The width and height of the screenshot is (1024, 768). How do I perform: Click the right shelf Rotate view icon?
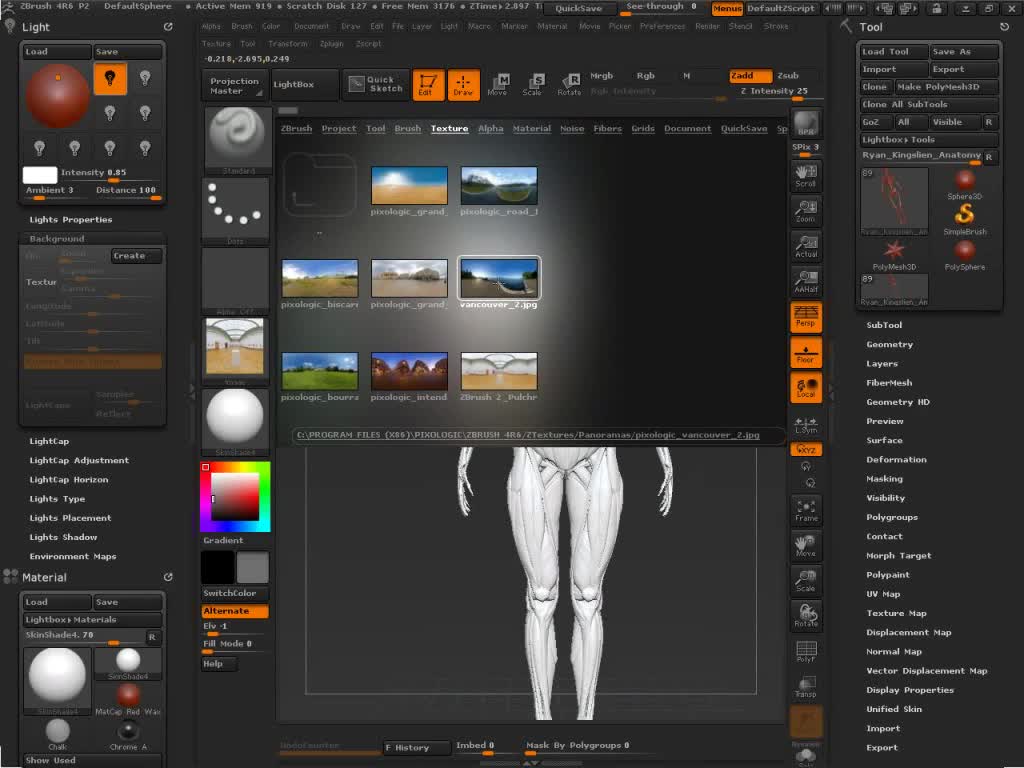point(806,616)
